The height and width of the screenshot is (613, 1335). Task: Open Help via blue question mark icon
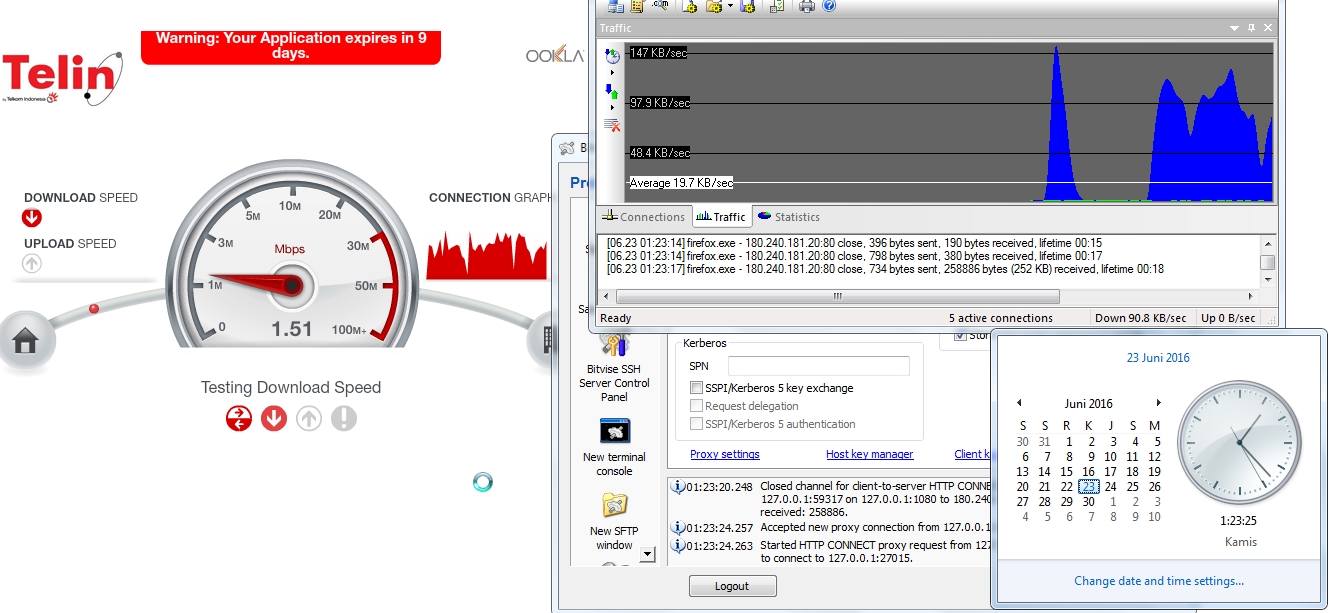pyautogui.click(x=829, y=6)
